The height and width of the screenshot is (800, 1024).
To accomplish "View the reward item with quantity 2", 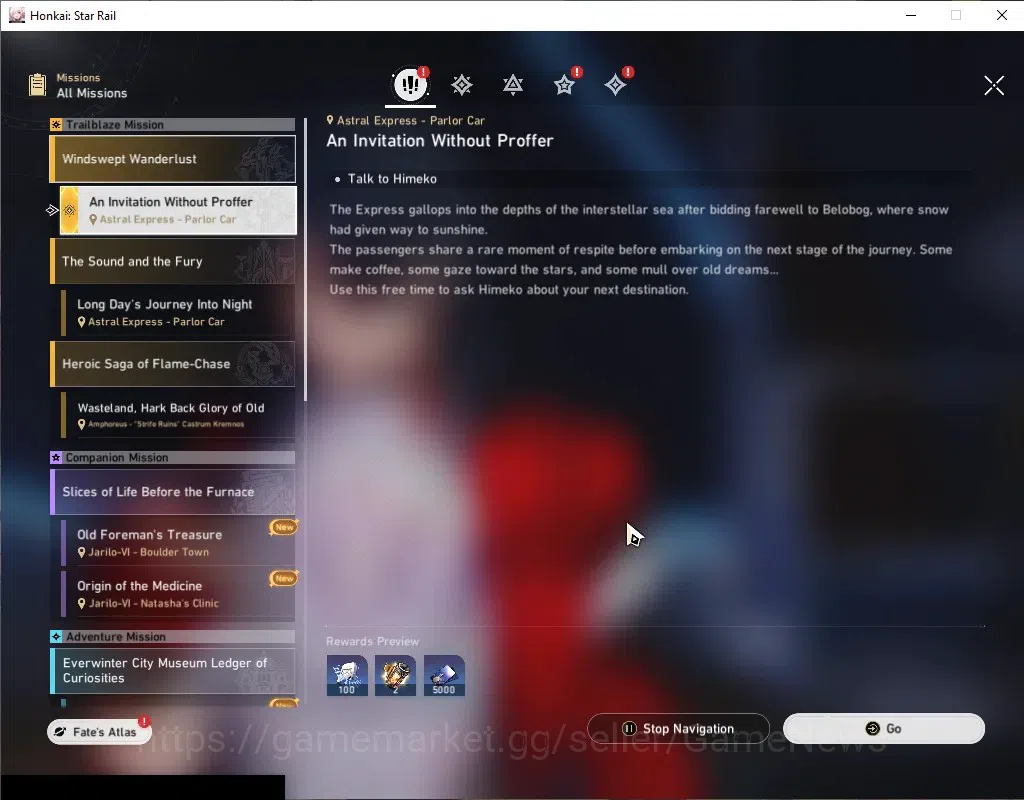I will pos(395,675).
